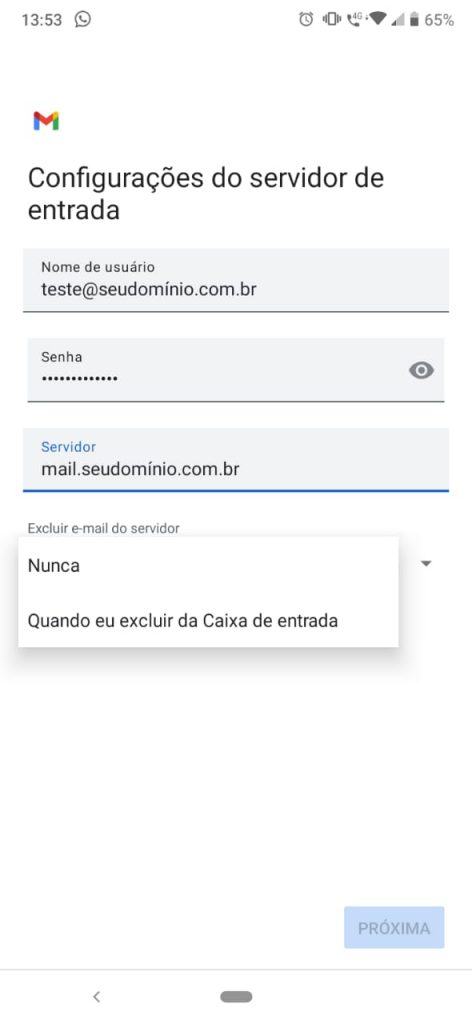Select the Nunca option
The width and height of the screenshot is (472, 1024).
pyautogui.click(x=208, y=566)
